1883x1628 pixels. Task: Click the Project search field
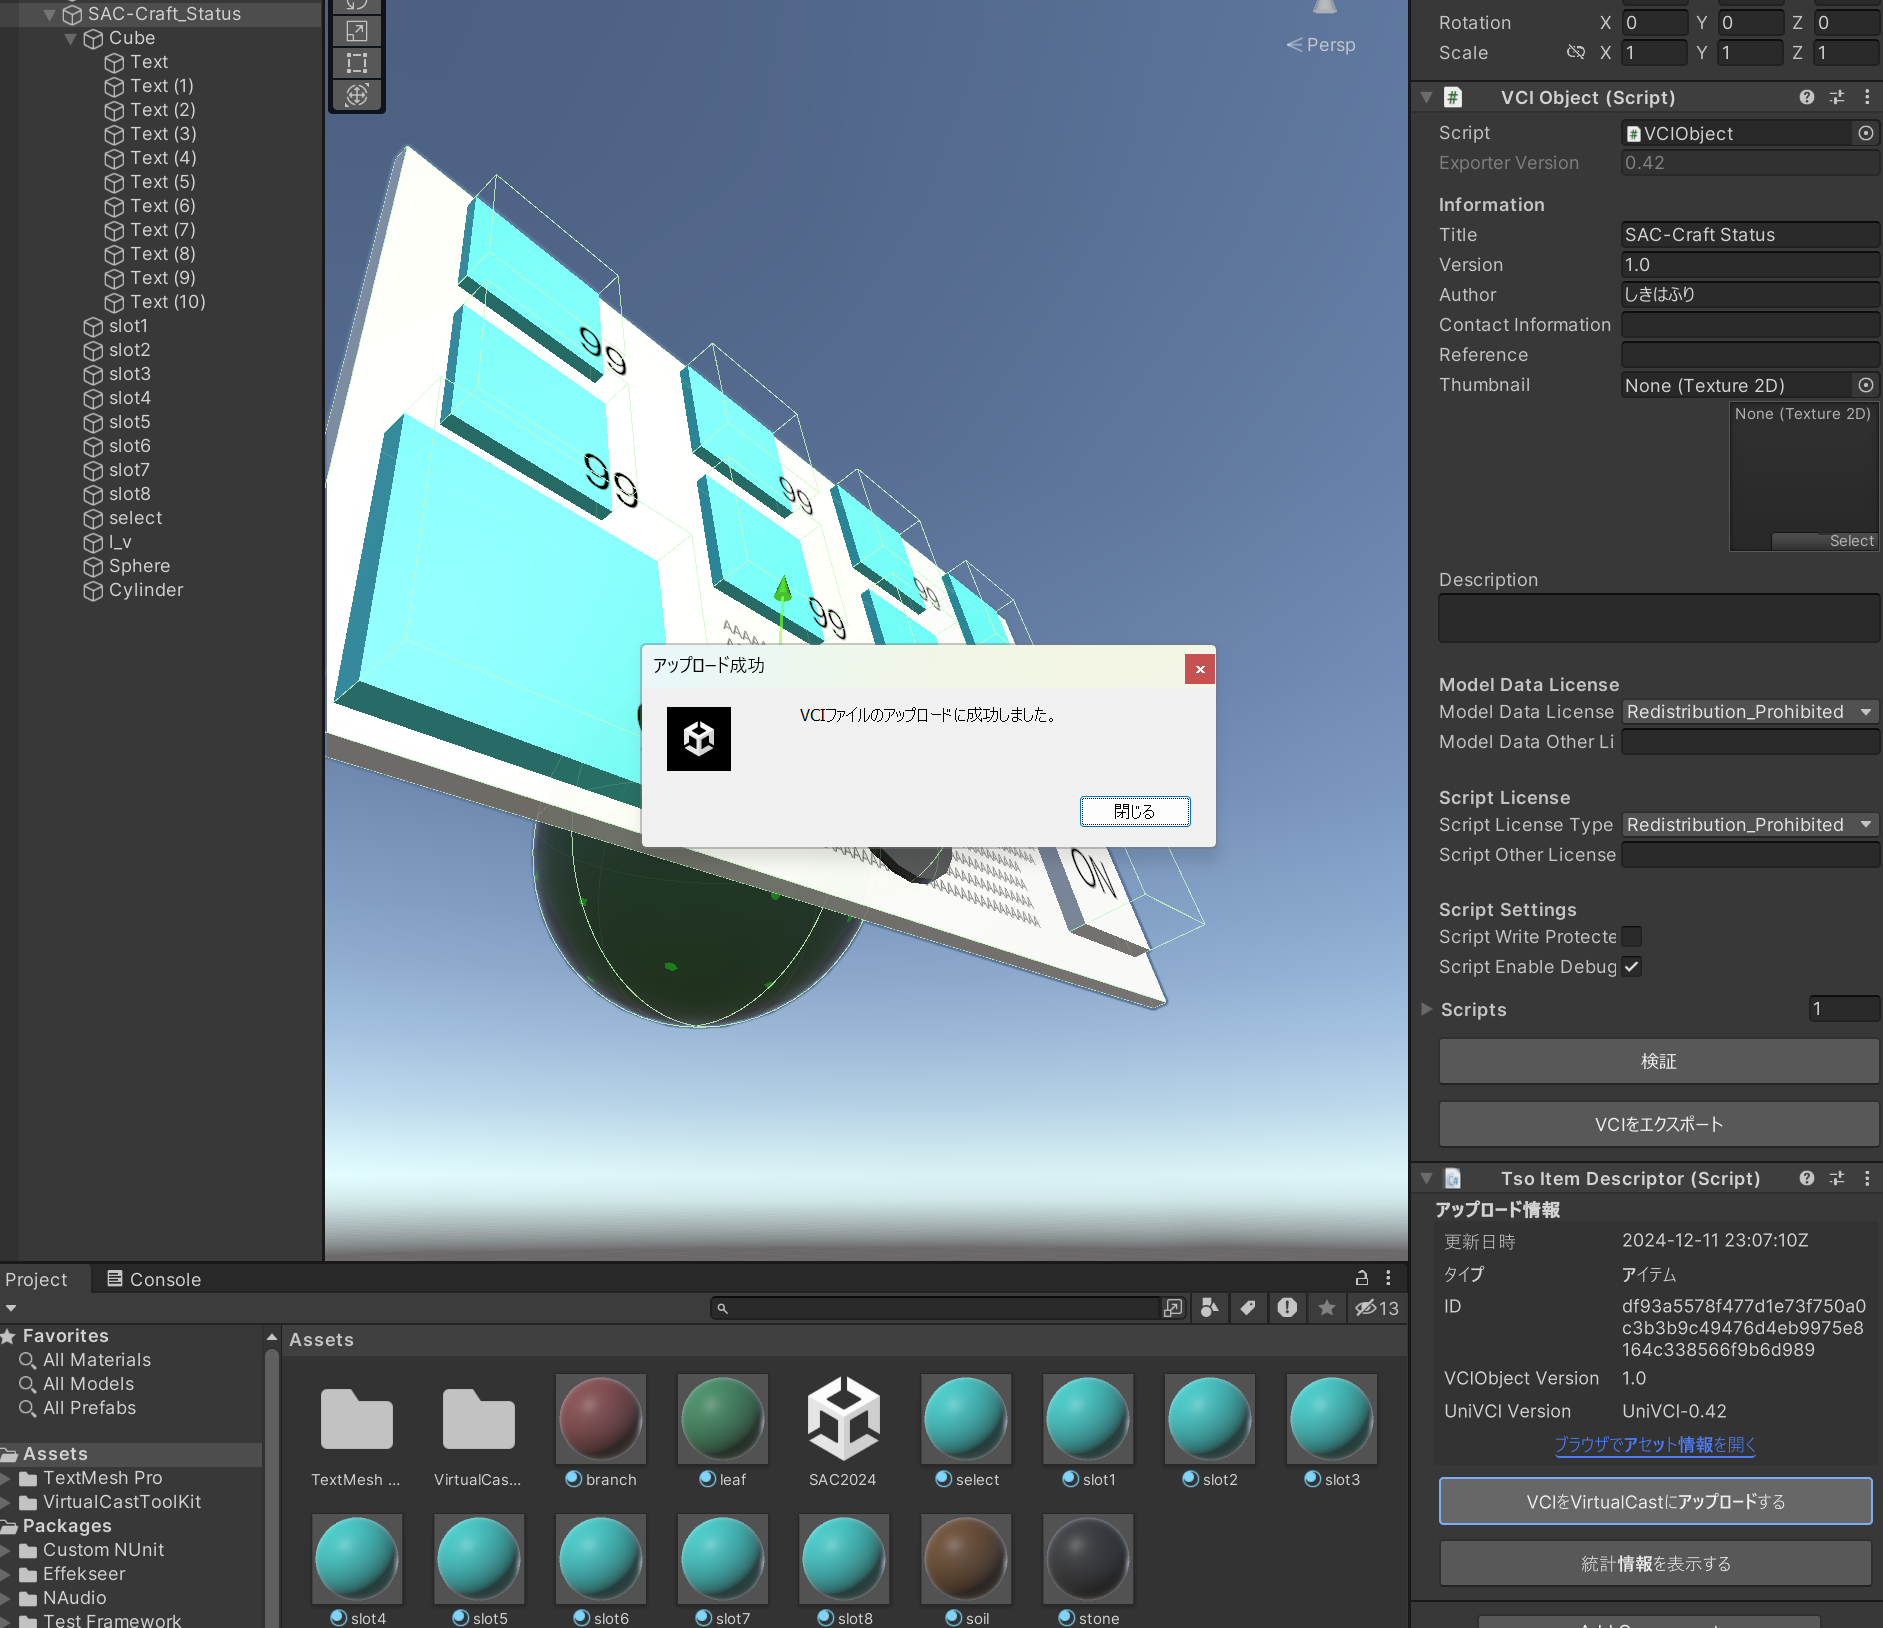935,1308
